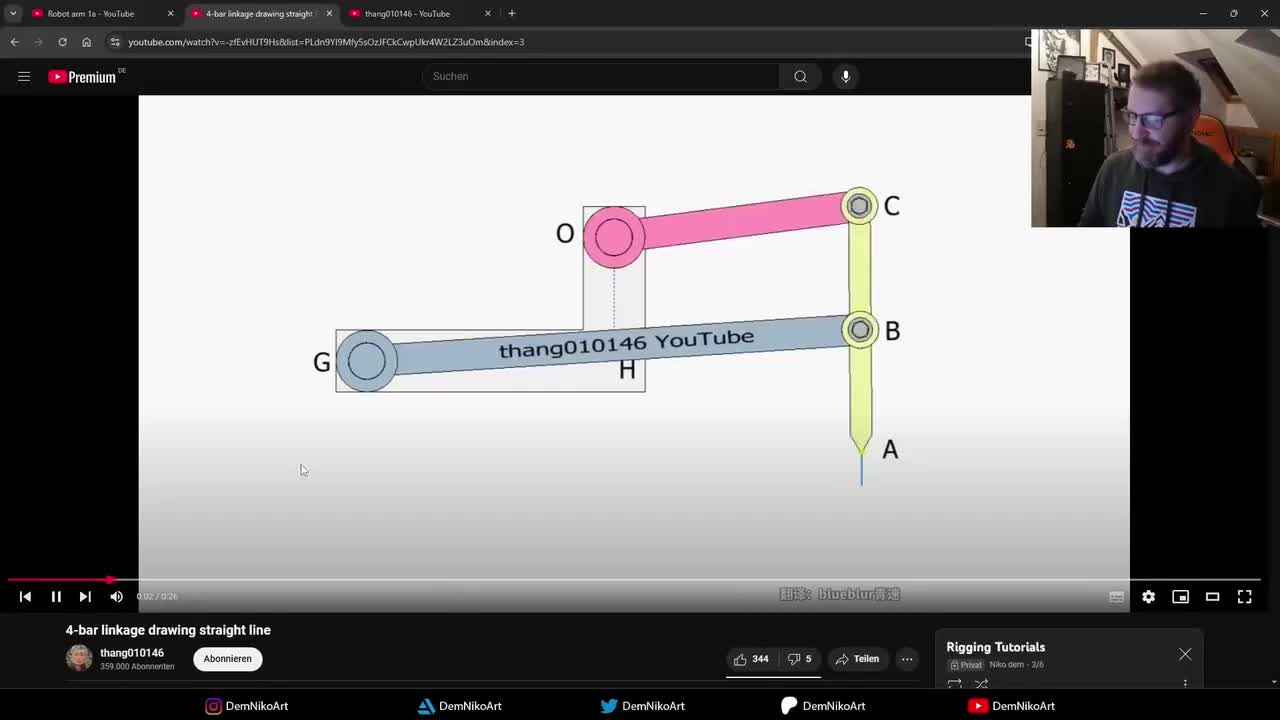
Task: Mute the video volume
Action: [116, 596]
